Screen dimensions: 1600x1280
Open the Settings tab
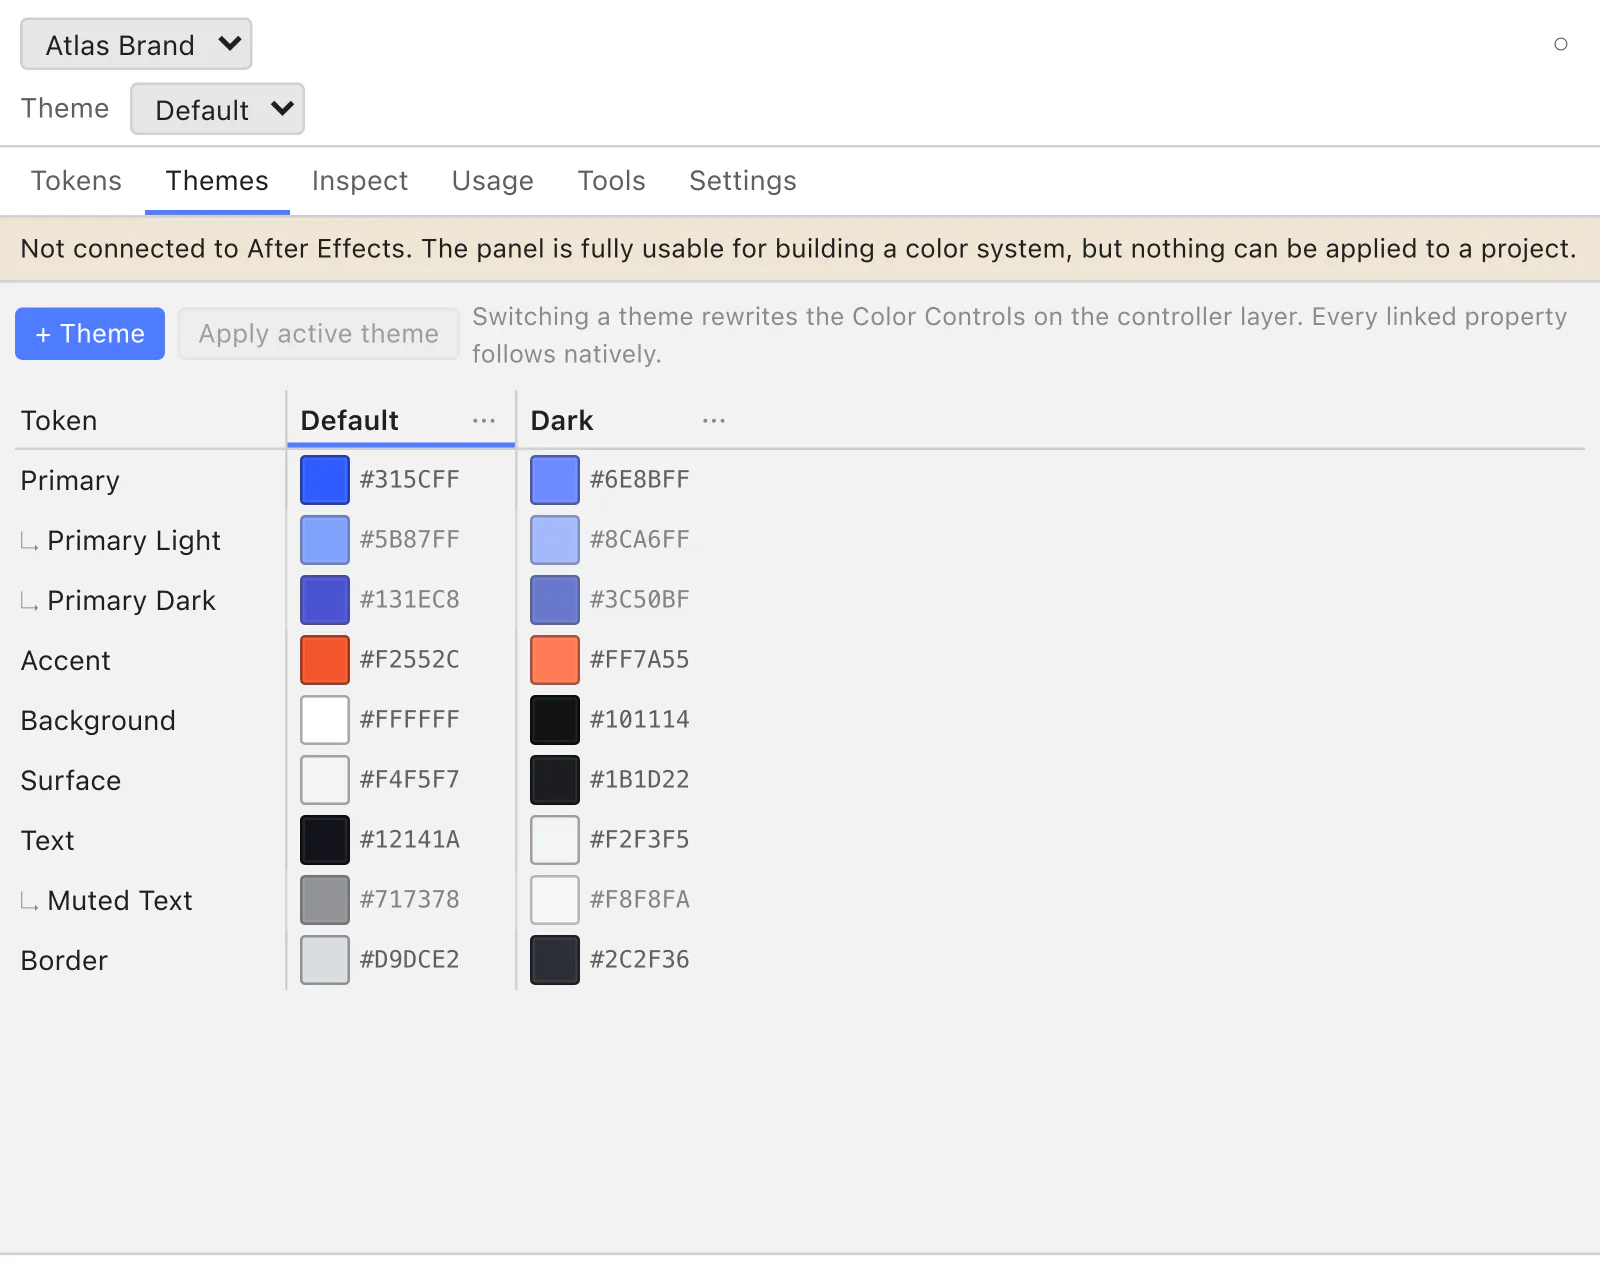[x=743, y=181]
